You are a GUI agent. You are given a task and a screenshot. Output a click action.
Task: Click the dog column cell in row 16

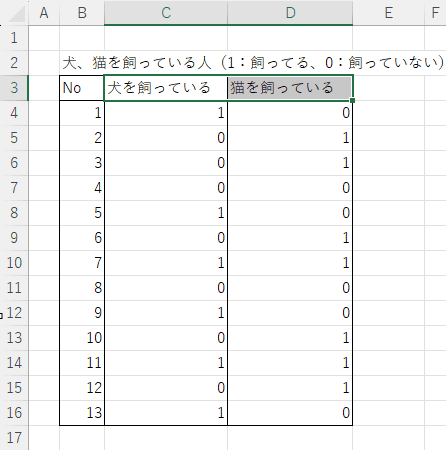click(x=166, y=413)
